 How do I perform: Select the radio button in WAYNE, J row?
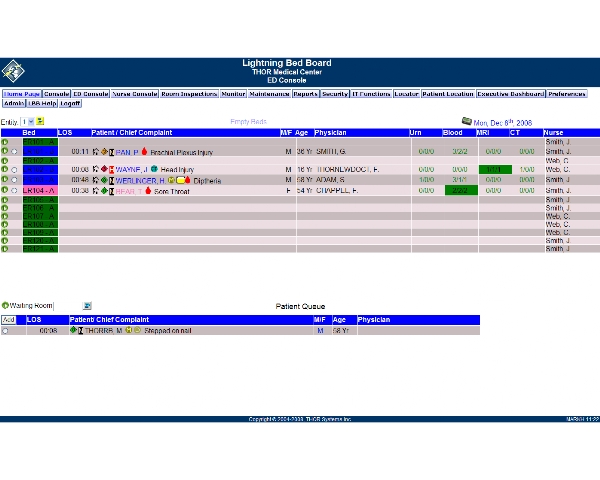pyautogui.click(x=14, y=170)
